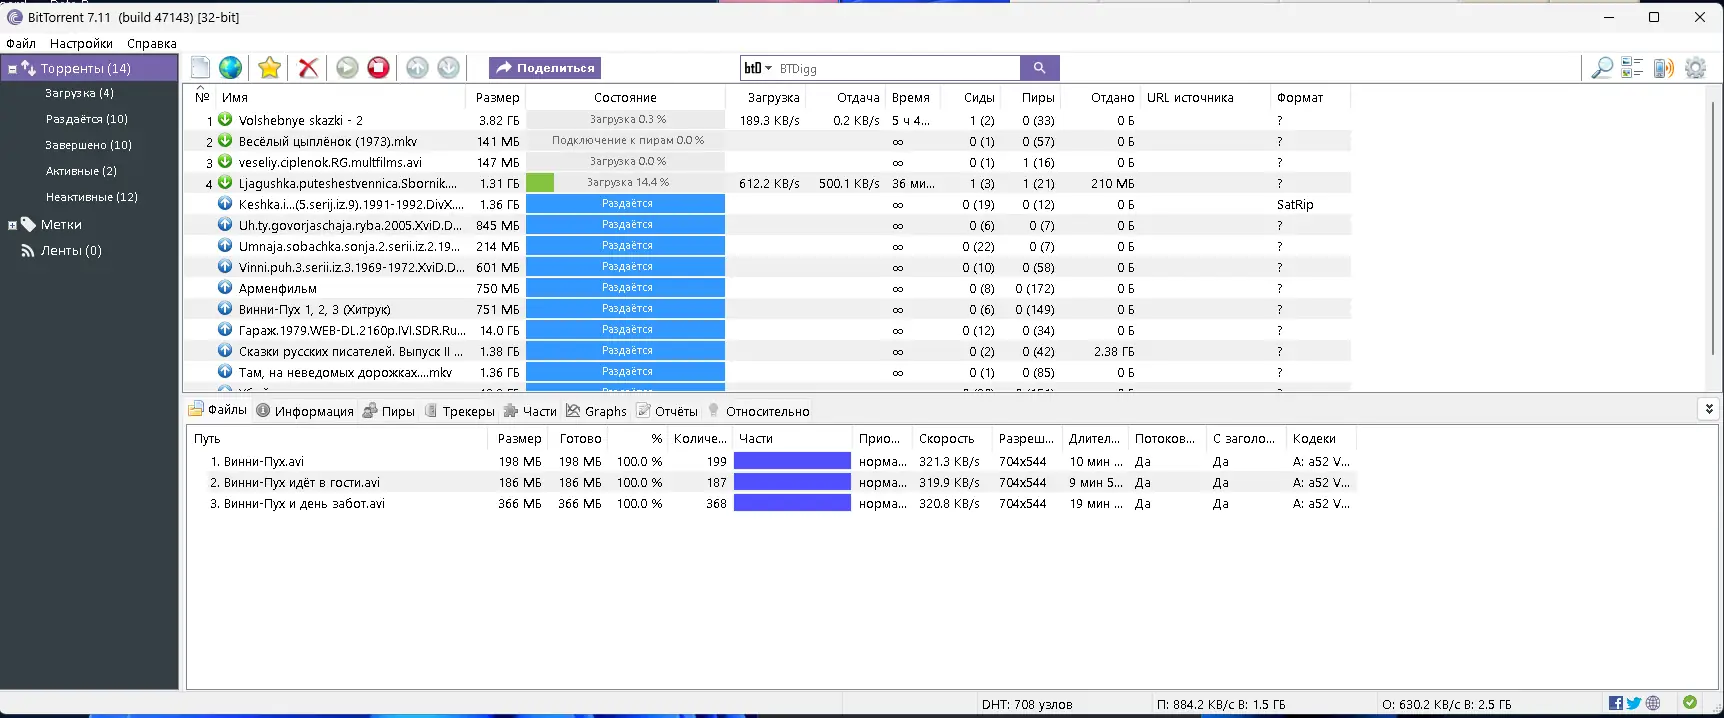Click the globe icon in status bar
The width and height of the screenshot is (1724, 718).
coord(1653,703)
